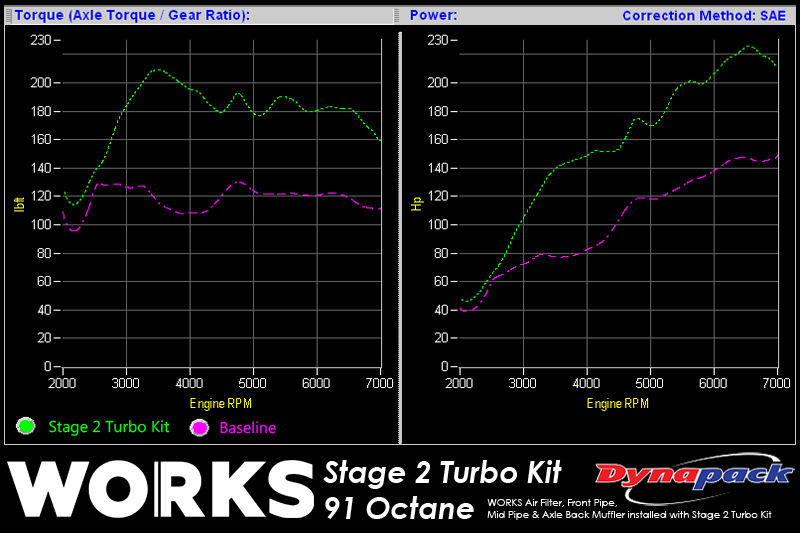Click the green power curve peak

pyautogui.click(x=748, y=46)
